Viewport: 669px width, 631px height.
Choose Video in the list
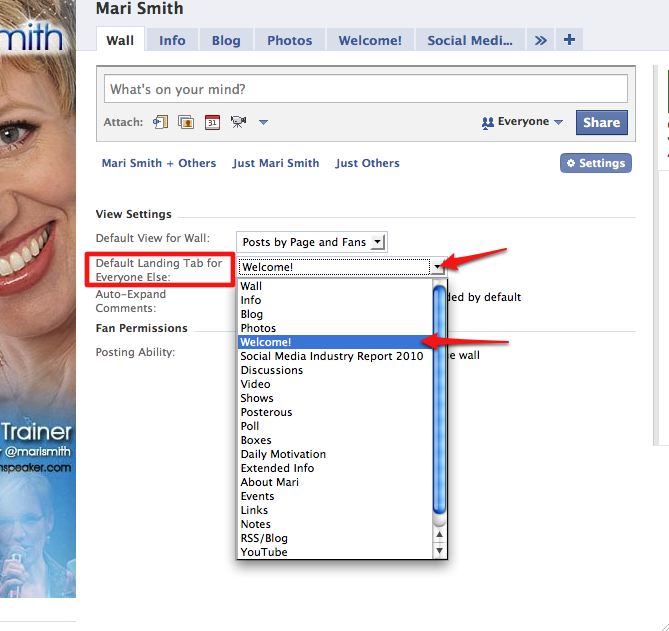pyautogui.click(x=335, y=384)
